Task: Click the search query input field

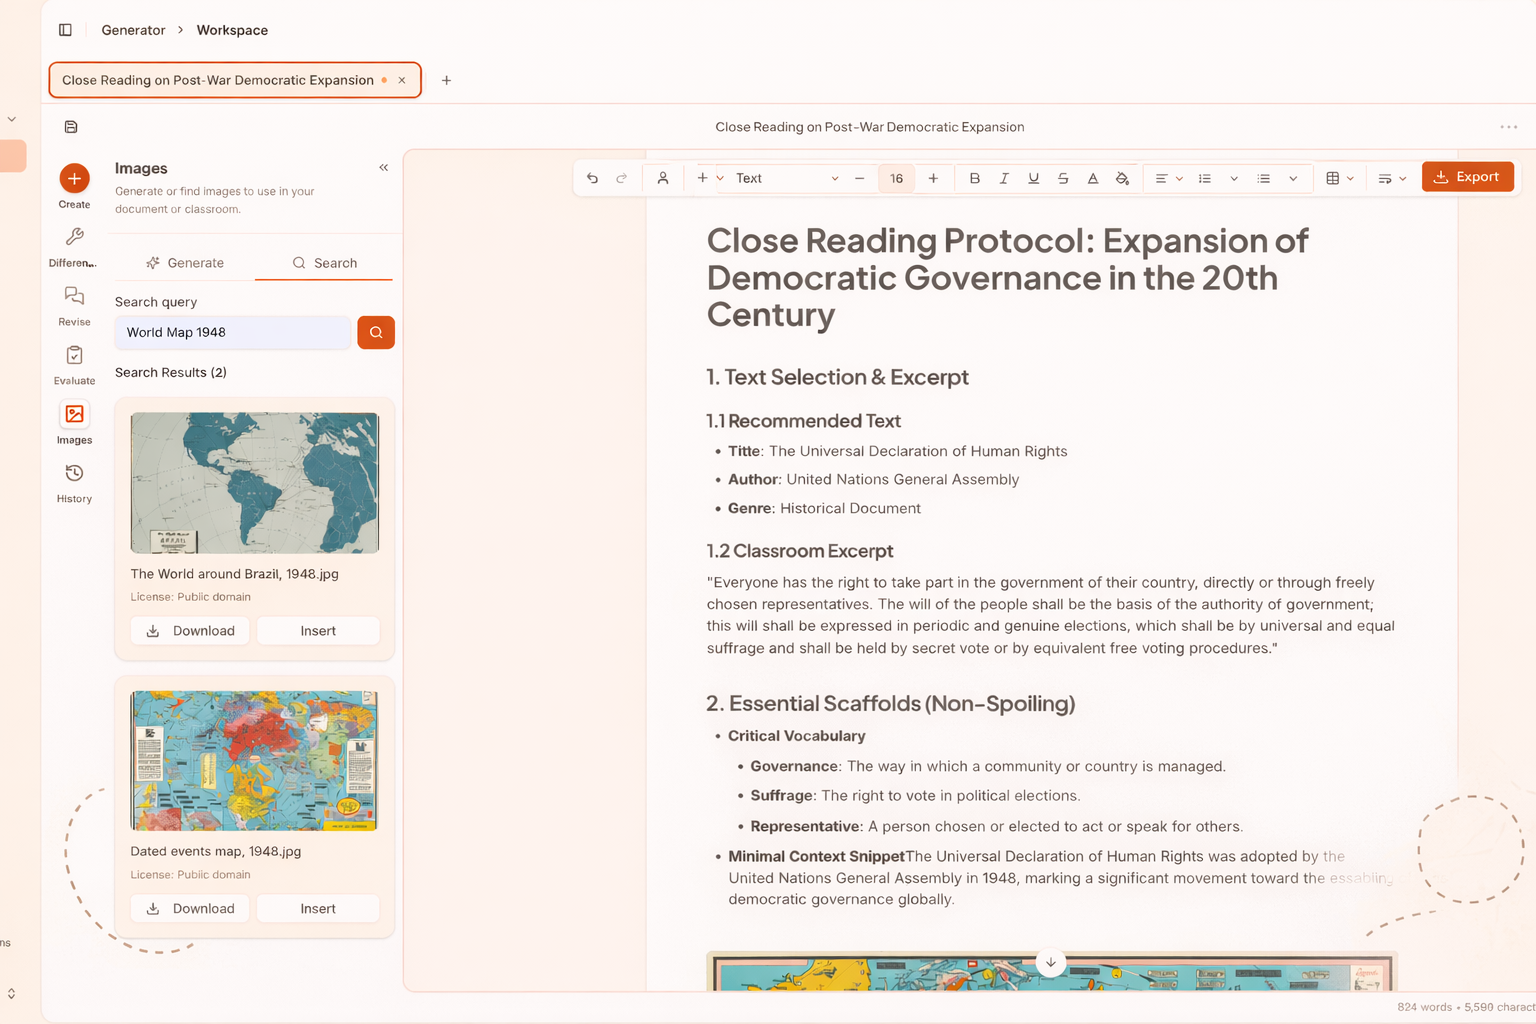Action: click(x=233, y=332)
